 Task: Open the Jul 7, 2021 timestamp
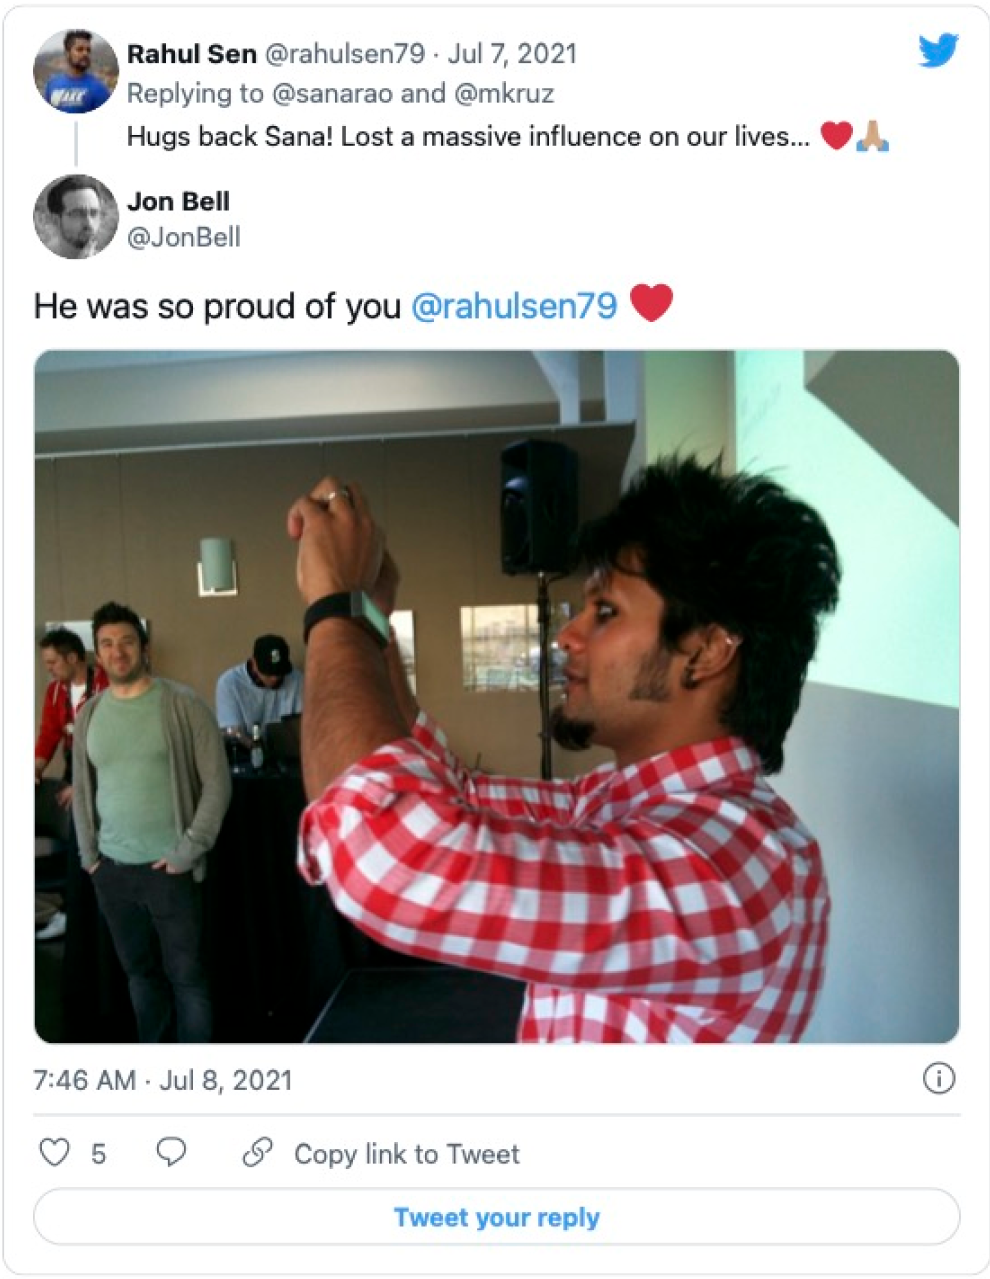click(x=512, y=54)
